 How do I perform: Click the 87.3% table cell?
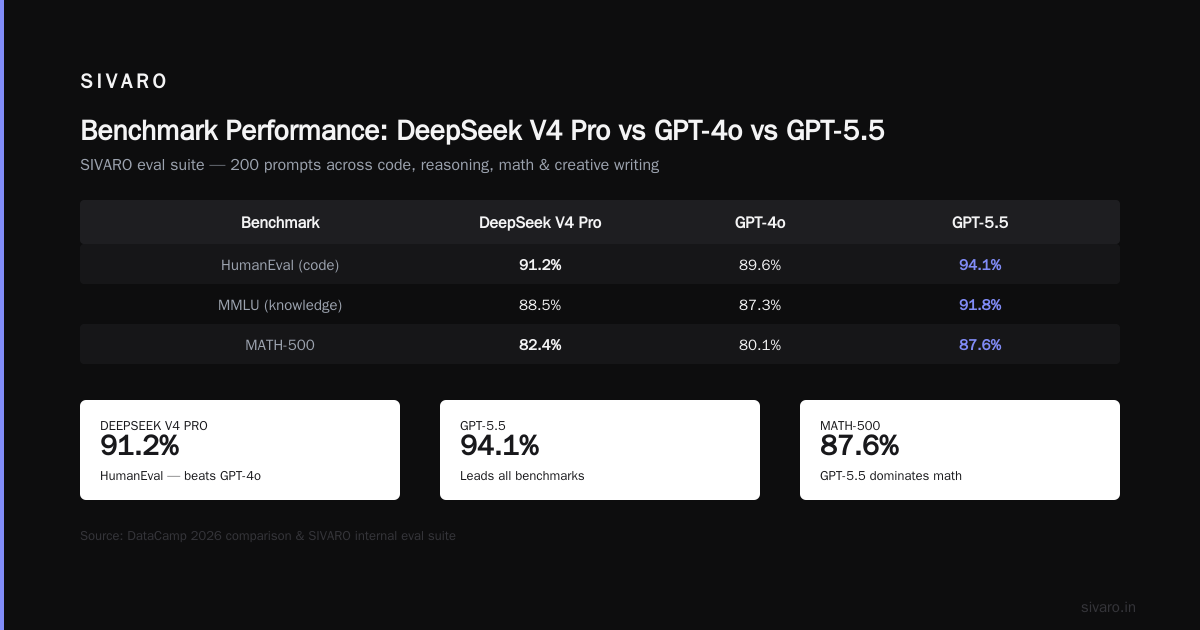[x=760, y=305]
